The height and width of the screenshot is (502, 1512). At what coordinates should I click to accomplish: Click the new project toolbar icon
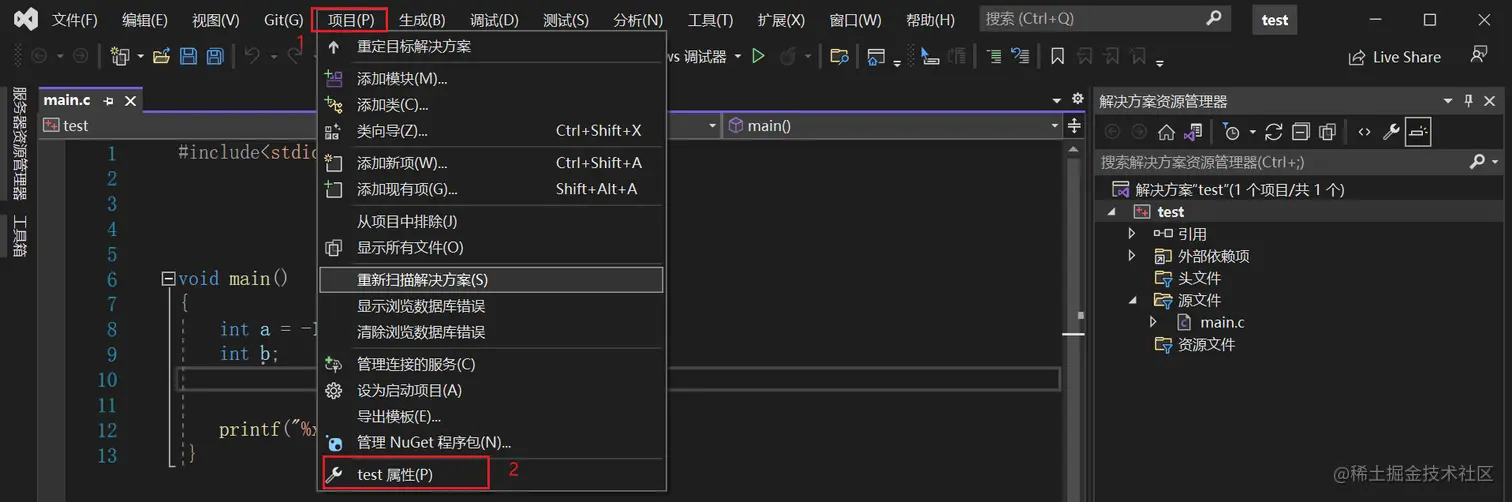point(120,57)
